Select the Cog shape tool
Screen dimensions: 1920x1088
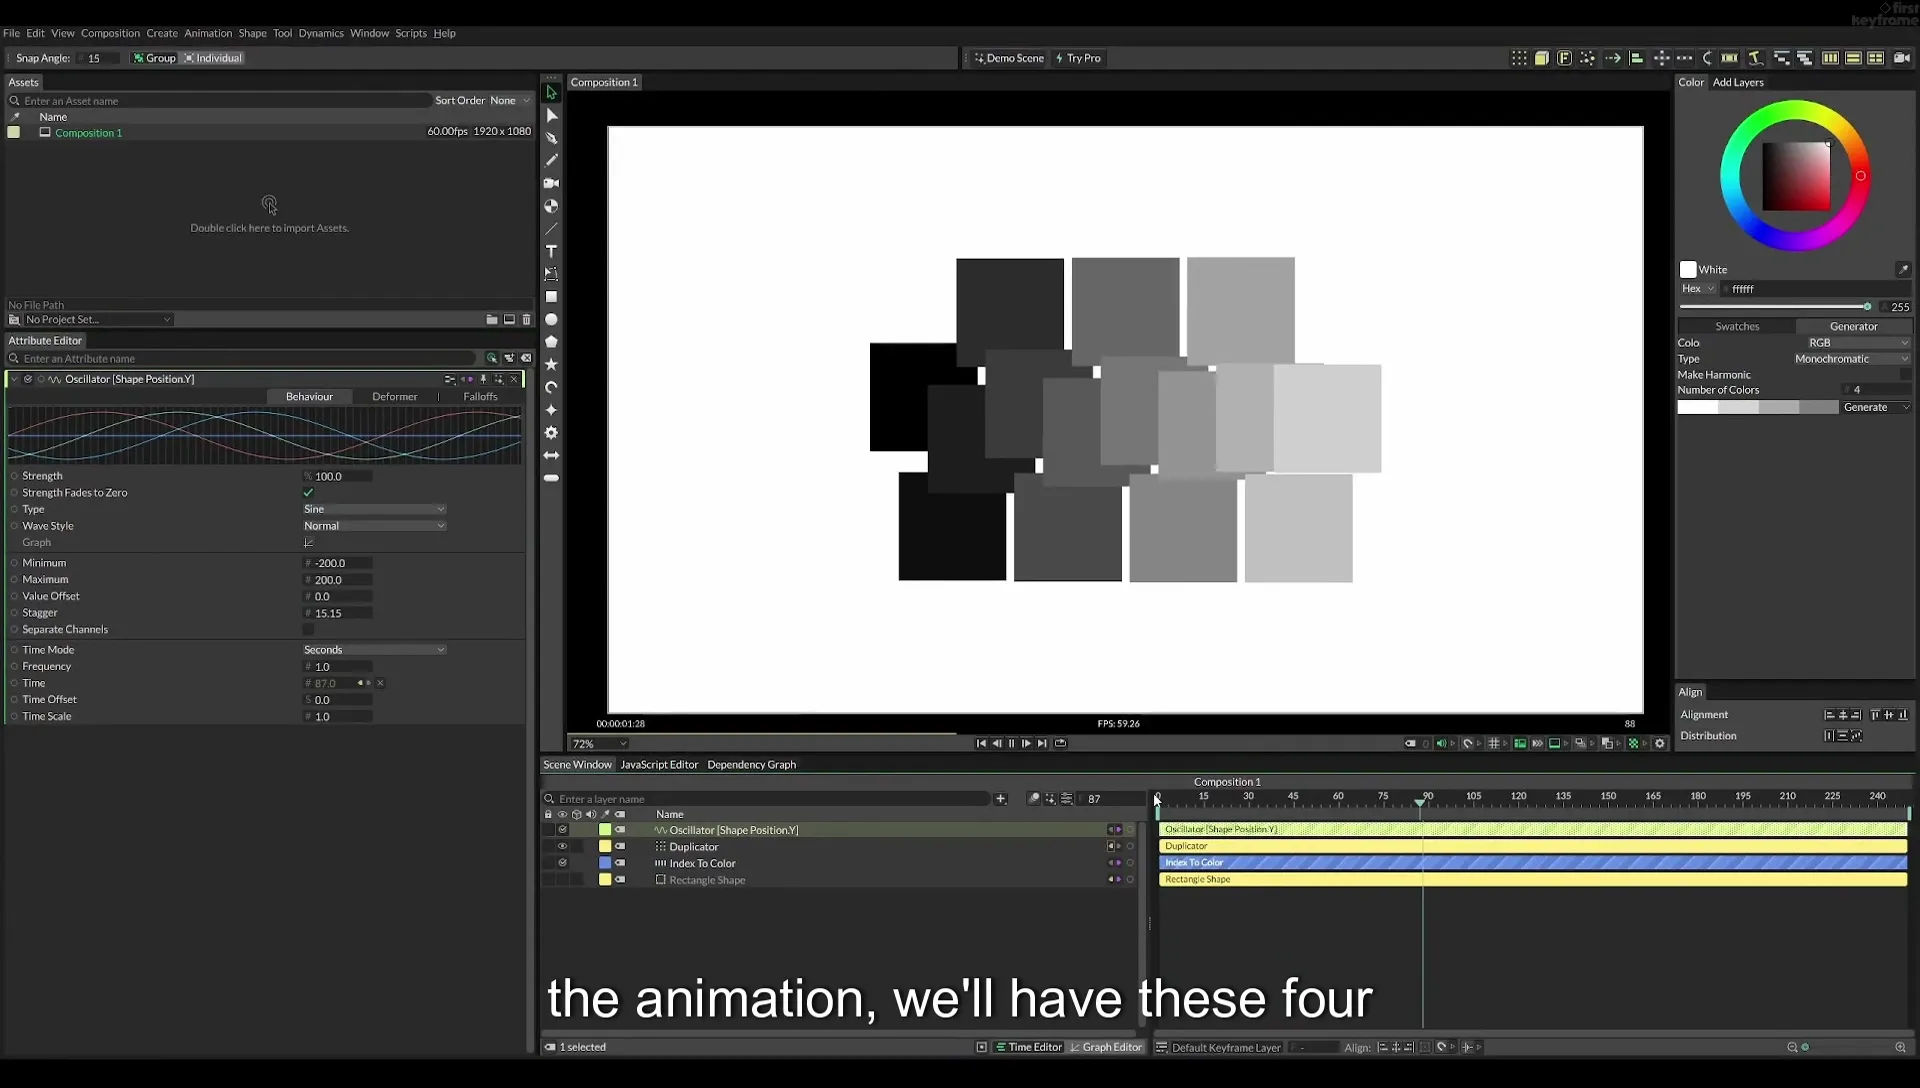click(551, 433)
